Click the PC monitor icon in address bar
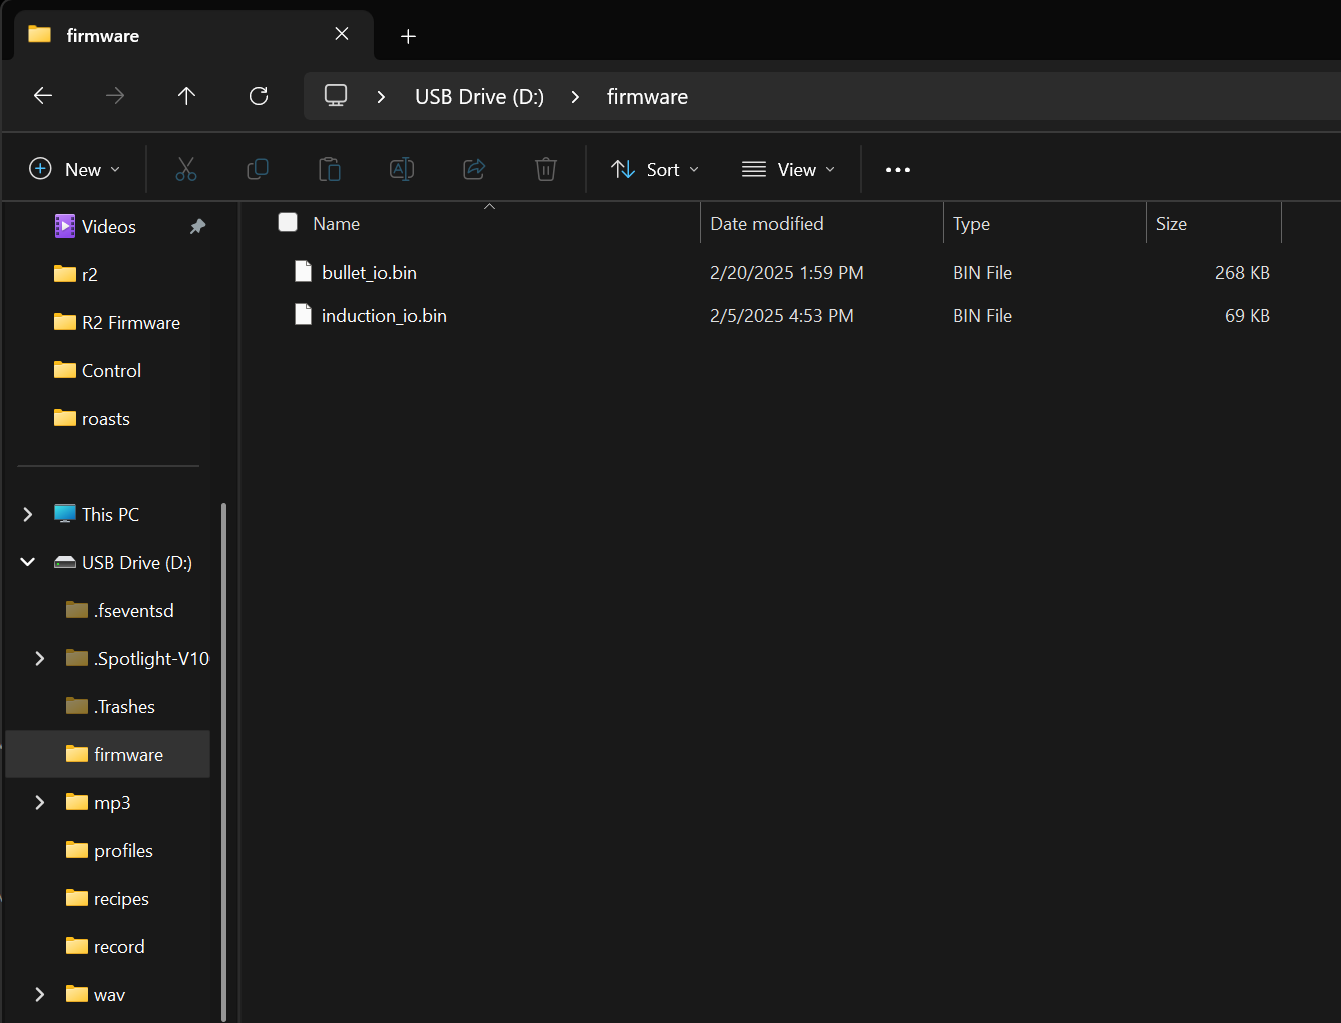This screenshot has height=1023, width=1341. (x=336, y=96)
